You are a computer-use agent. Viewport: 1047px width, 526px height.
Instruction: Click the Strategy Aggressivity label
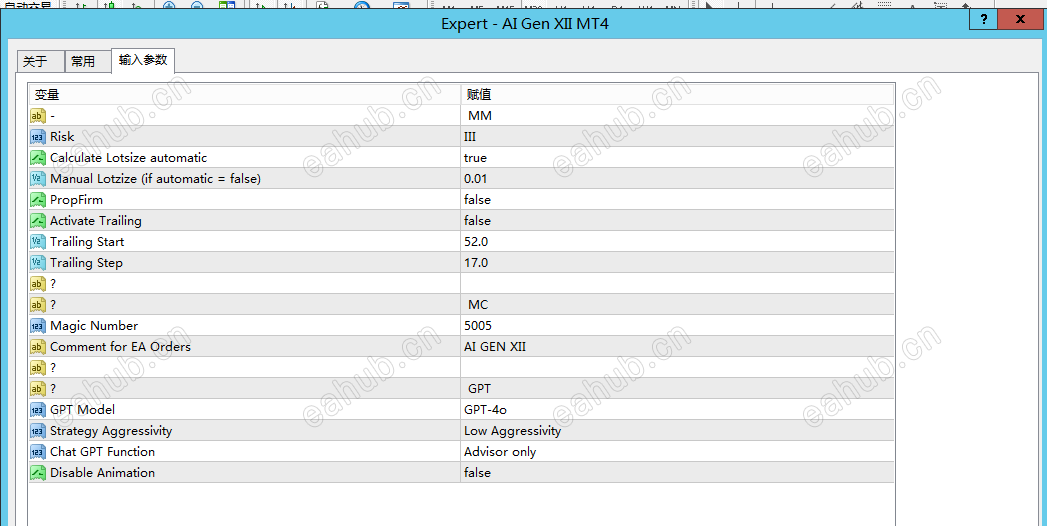tap(111, 431)
